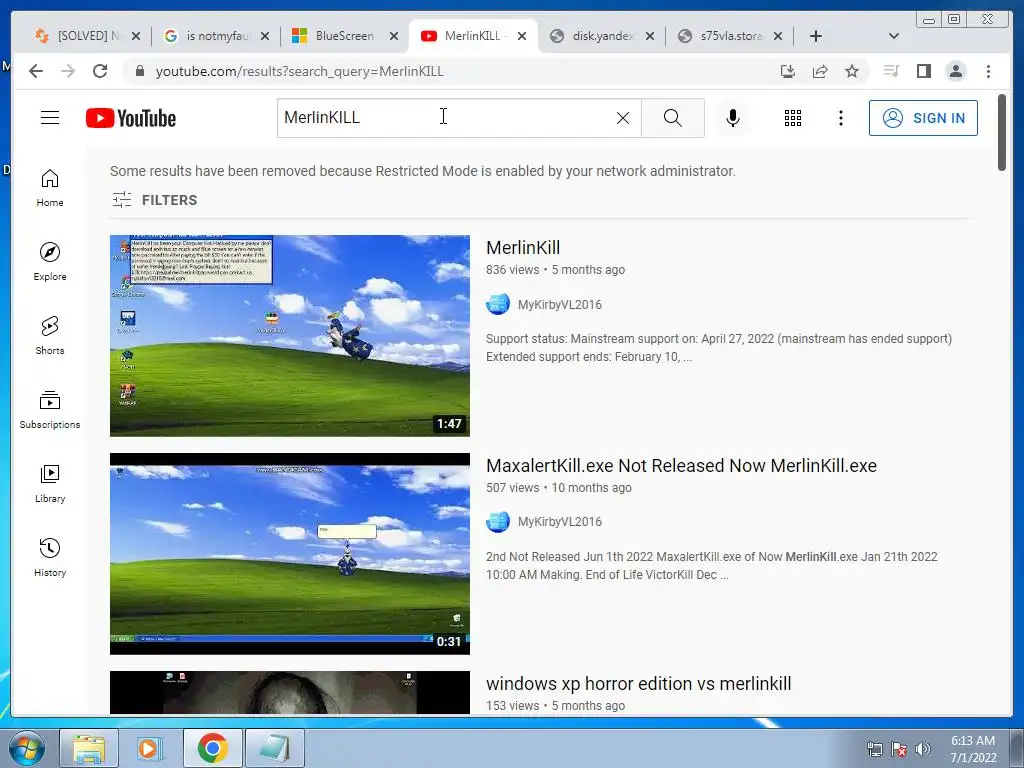This screenshot has height=768, width=1024.
Task: Open MyKirbyVL2016 channel under MaxalertKill.exe video
Action: 560,522
